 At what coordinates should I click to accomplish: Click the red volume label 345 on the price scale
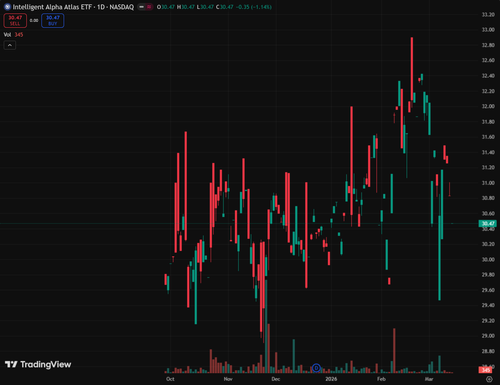point(486,370)
